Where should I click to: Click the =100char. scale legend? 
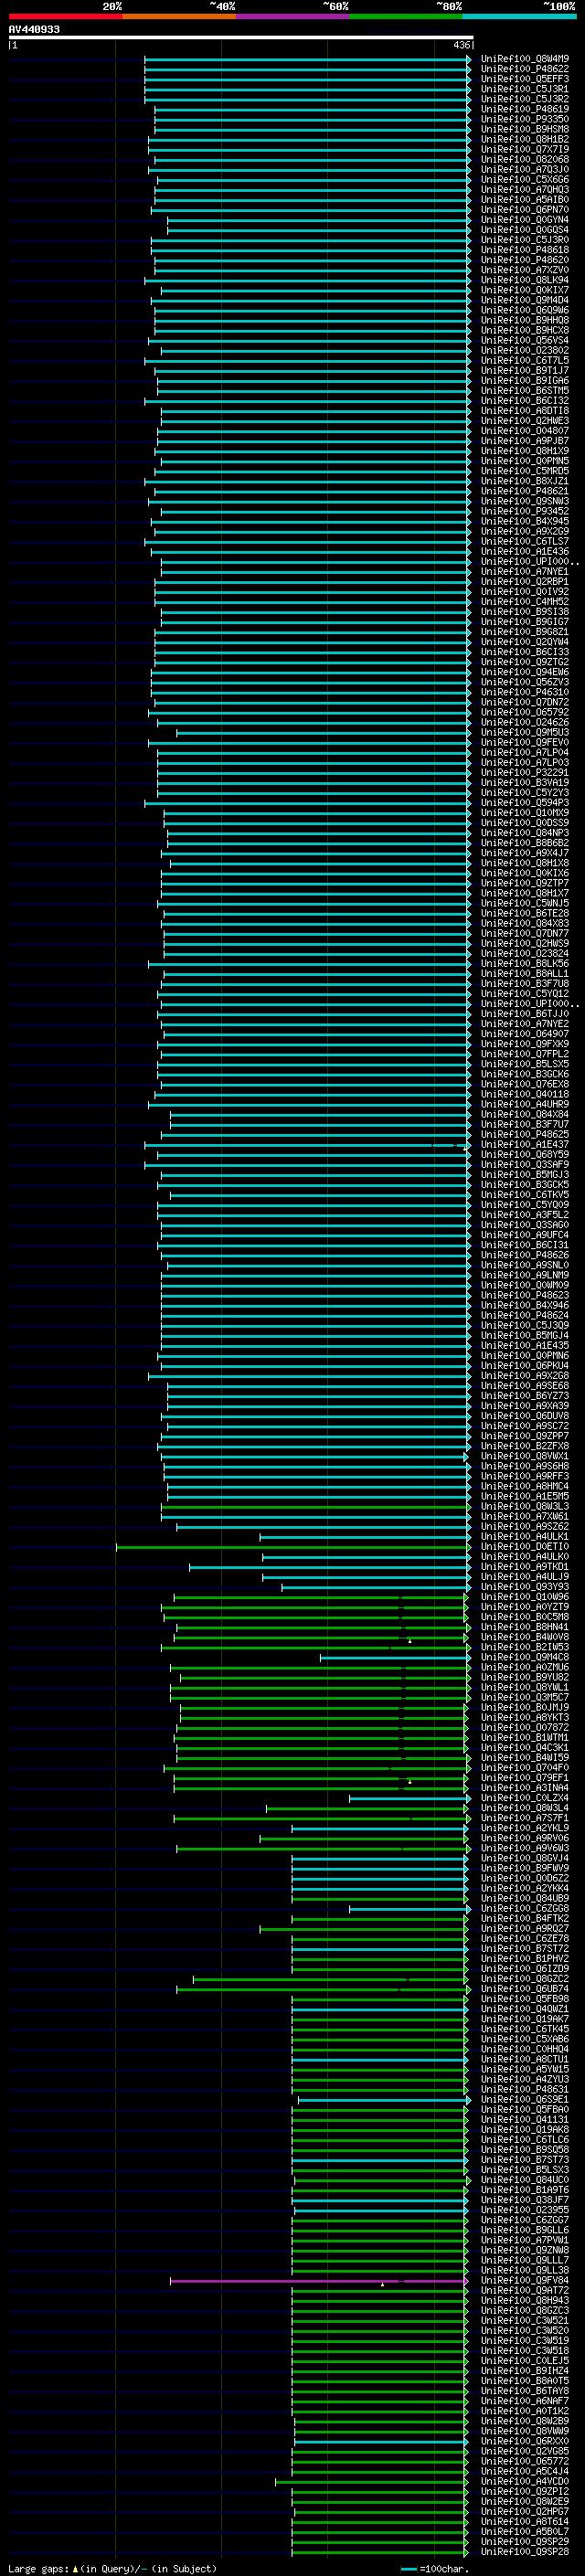pyautogui.click(x=436, y=2568)
